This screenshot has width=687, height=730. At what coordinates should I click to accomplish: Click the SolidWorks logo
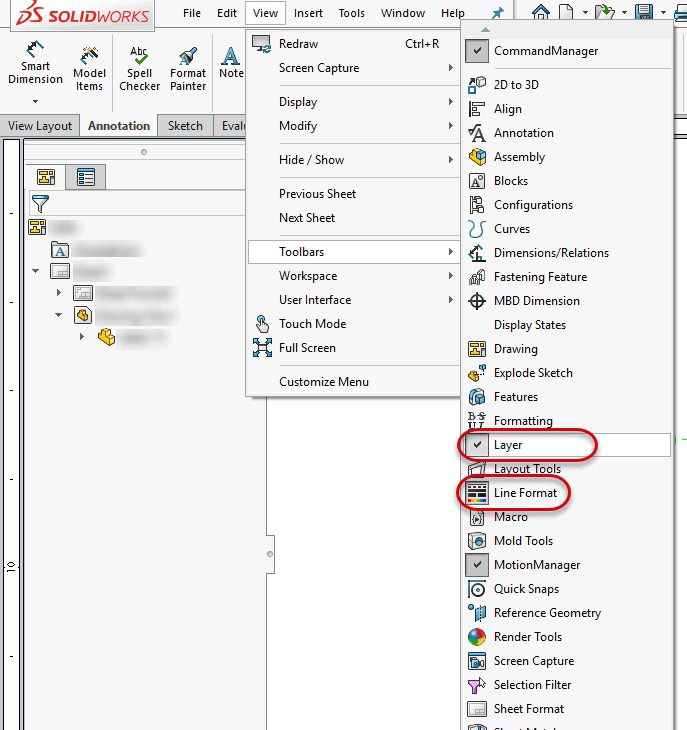82,14
